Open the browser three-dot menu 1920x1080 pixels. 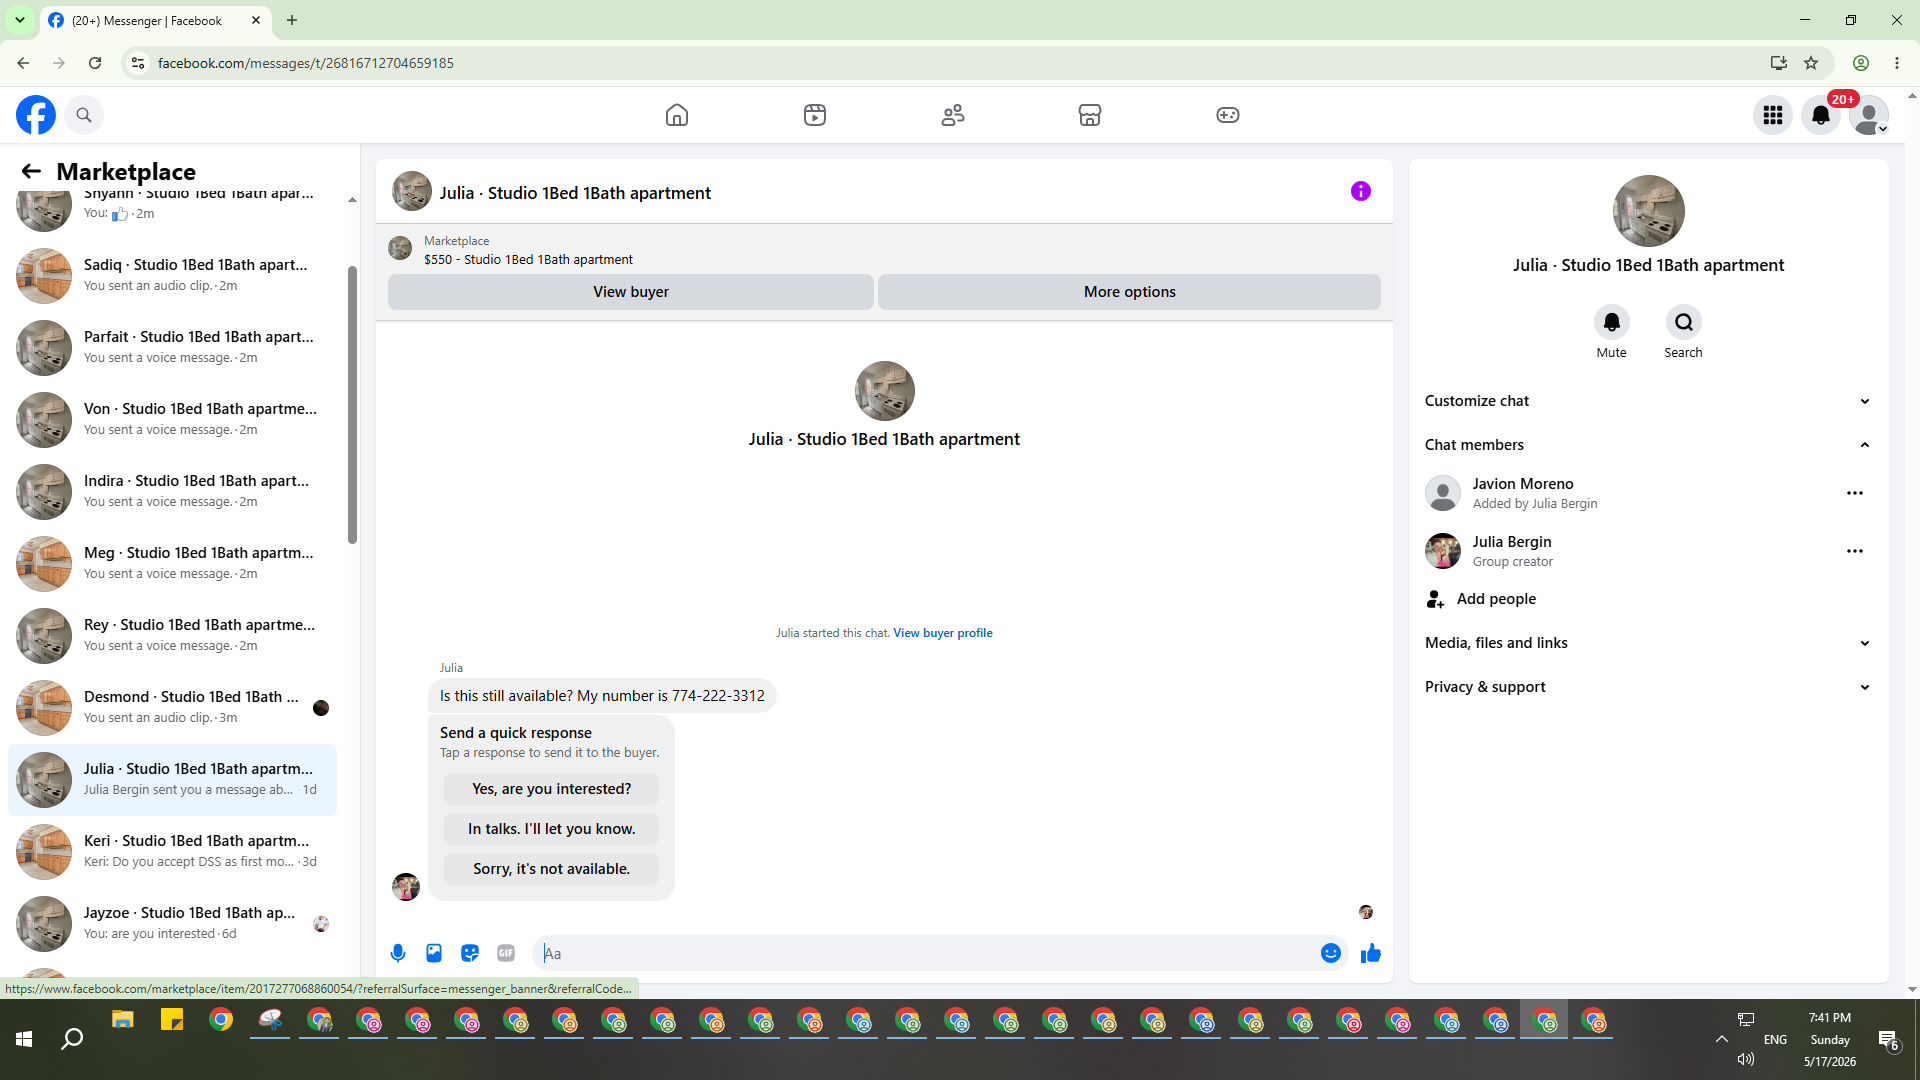[1897, 63]
